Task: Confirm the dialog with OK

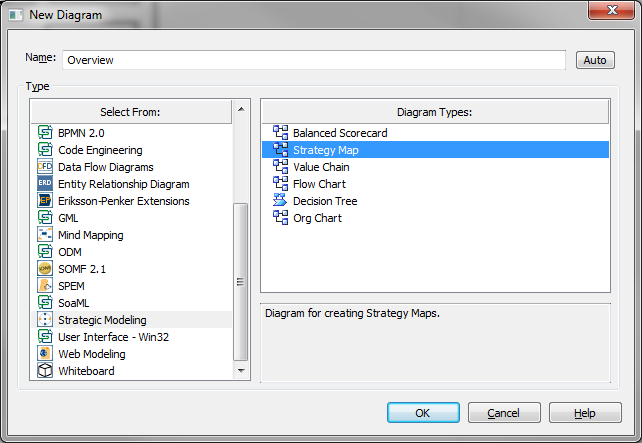Action: 423,413
